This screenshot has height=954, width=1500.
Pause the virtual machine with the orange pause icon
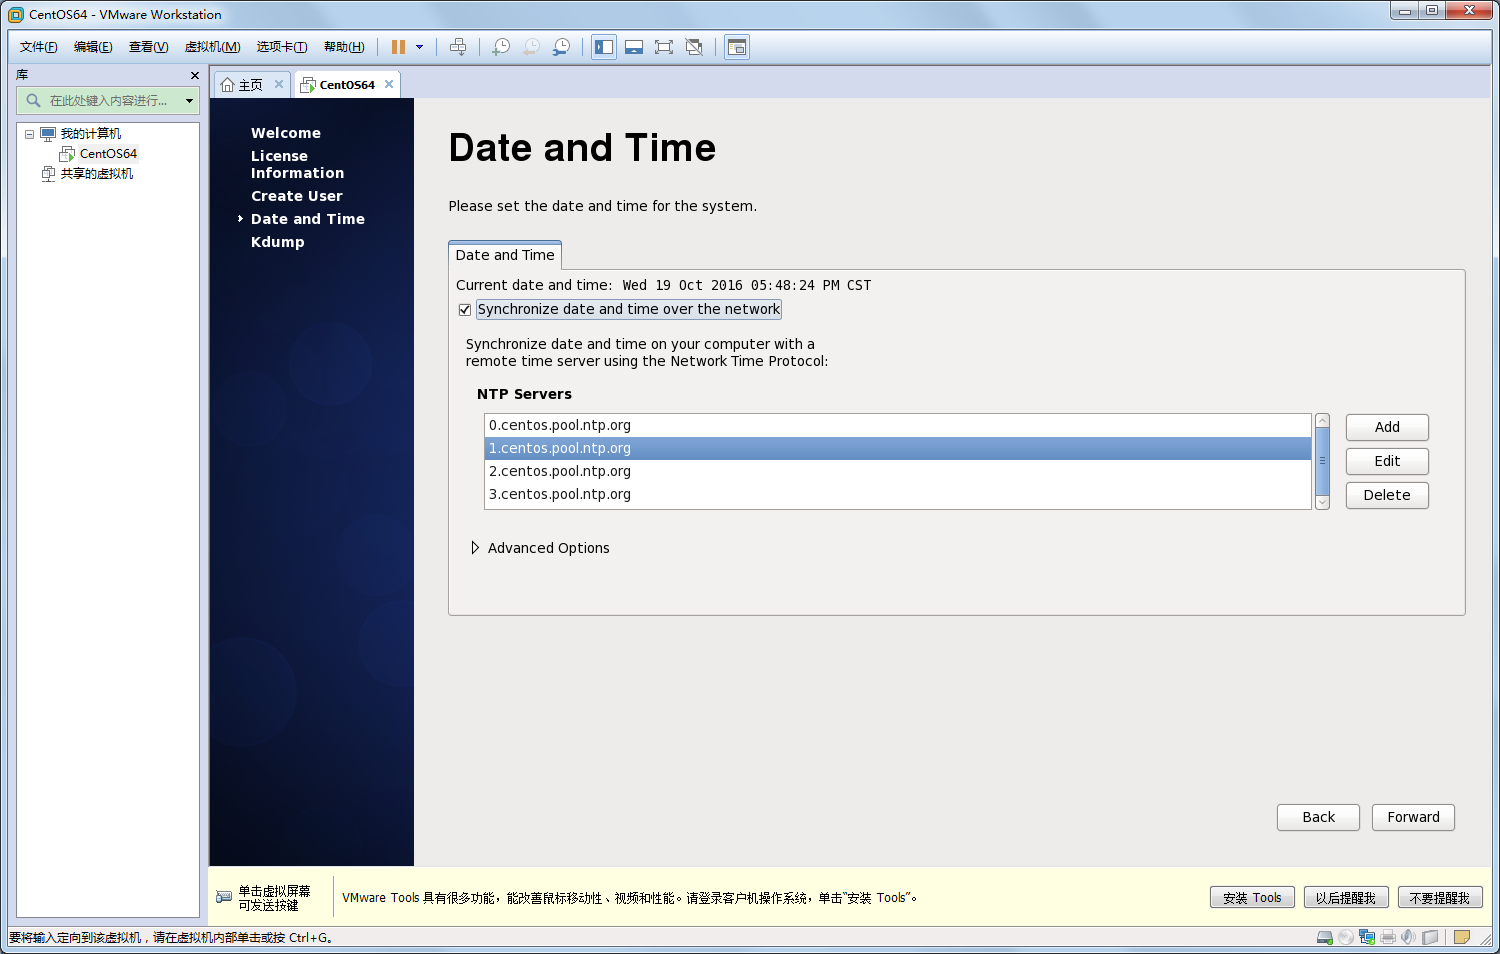click(398, 47)
